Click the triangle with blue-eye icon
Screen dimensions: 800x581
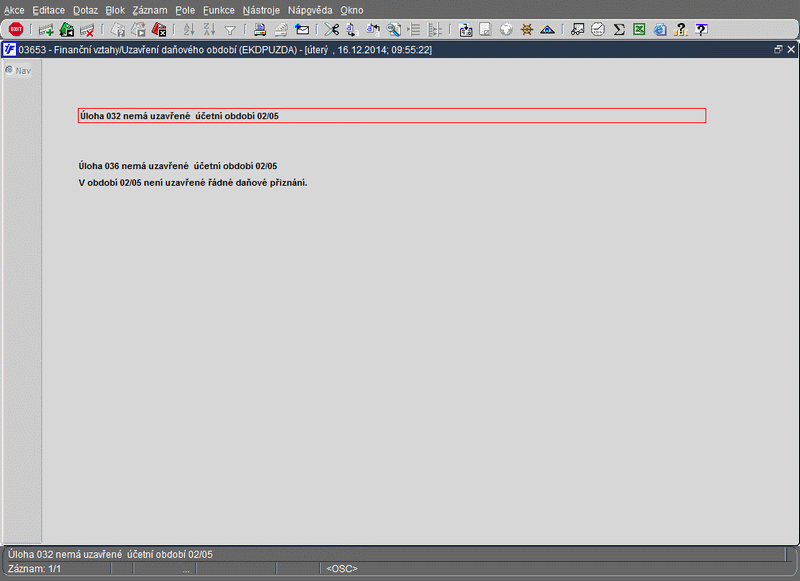coord(547,30)
